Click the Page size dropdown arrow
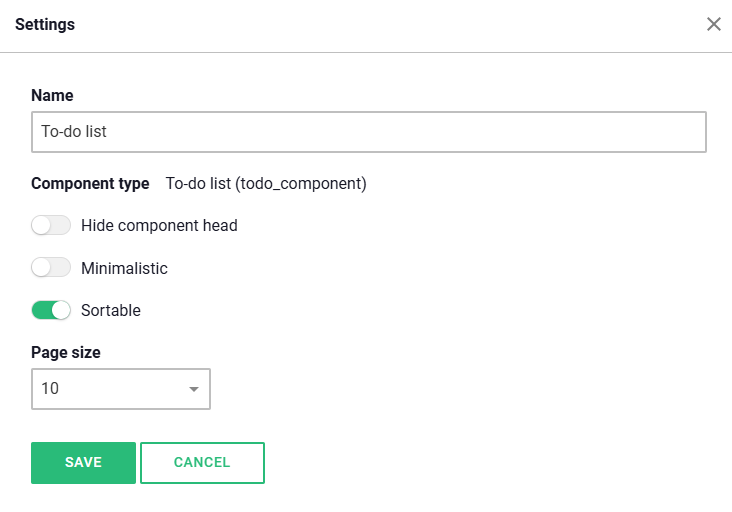Screen dimensions: 732x512 (194, 389)
